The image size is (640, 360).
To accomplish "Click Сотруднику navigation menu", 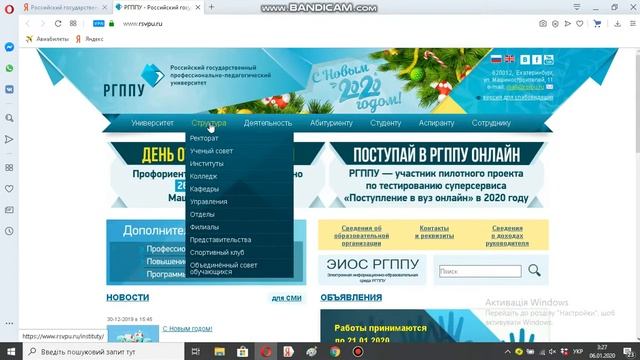I will coord(491,123).
